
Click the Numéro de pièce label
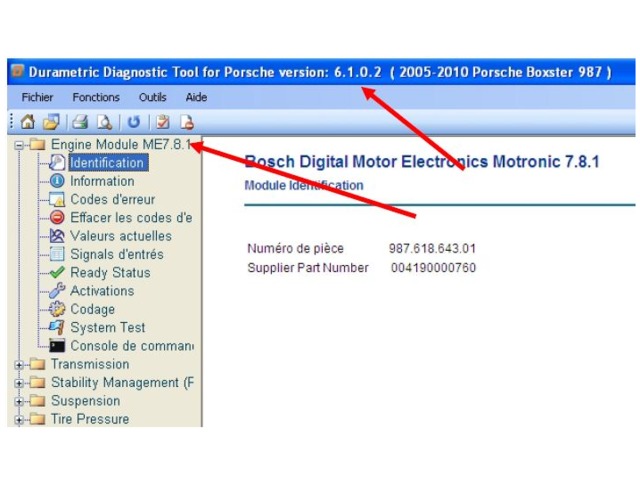296,248
